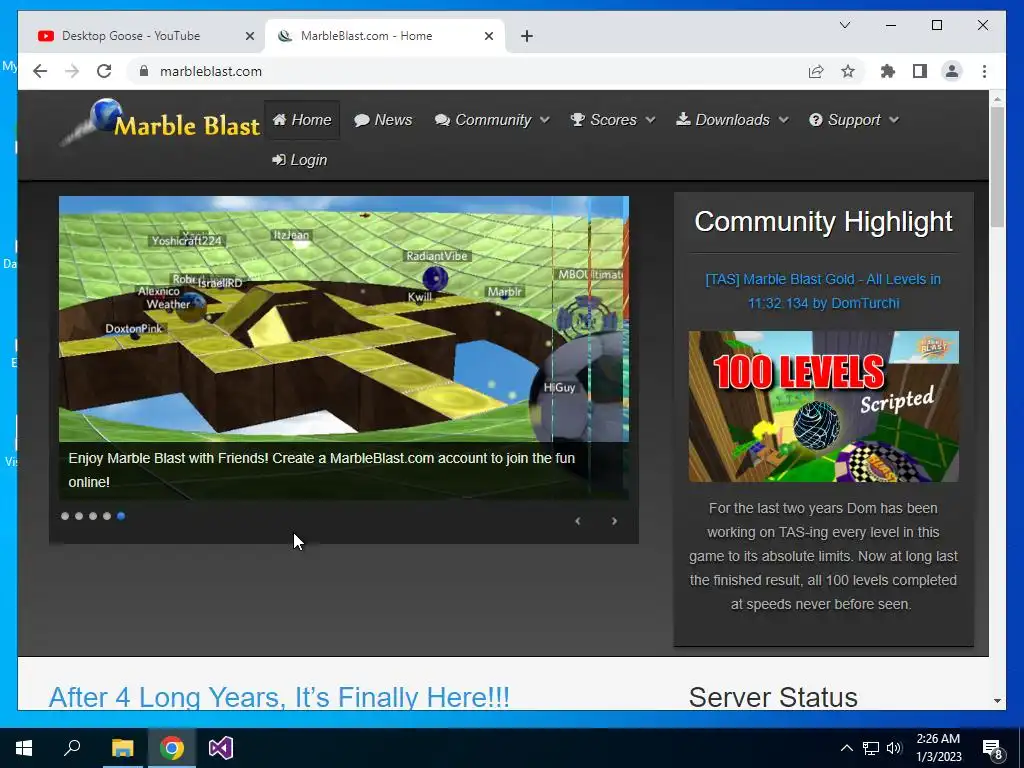The height and width of the screenshot is (768, 1024).
Task: Open the Login link
Action: pos(300,160)
